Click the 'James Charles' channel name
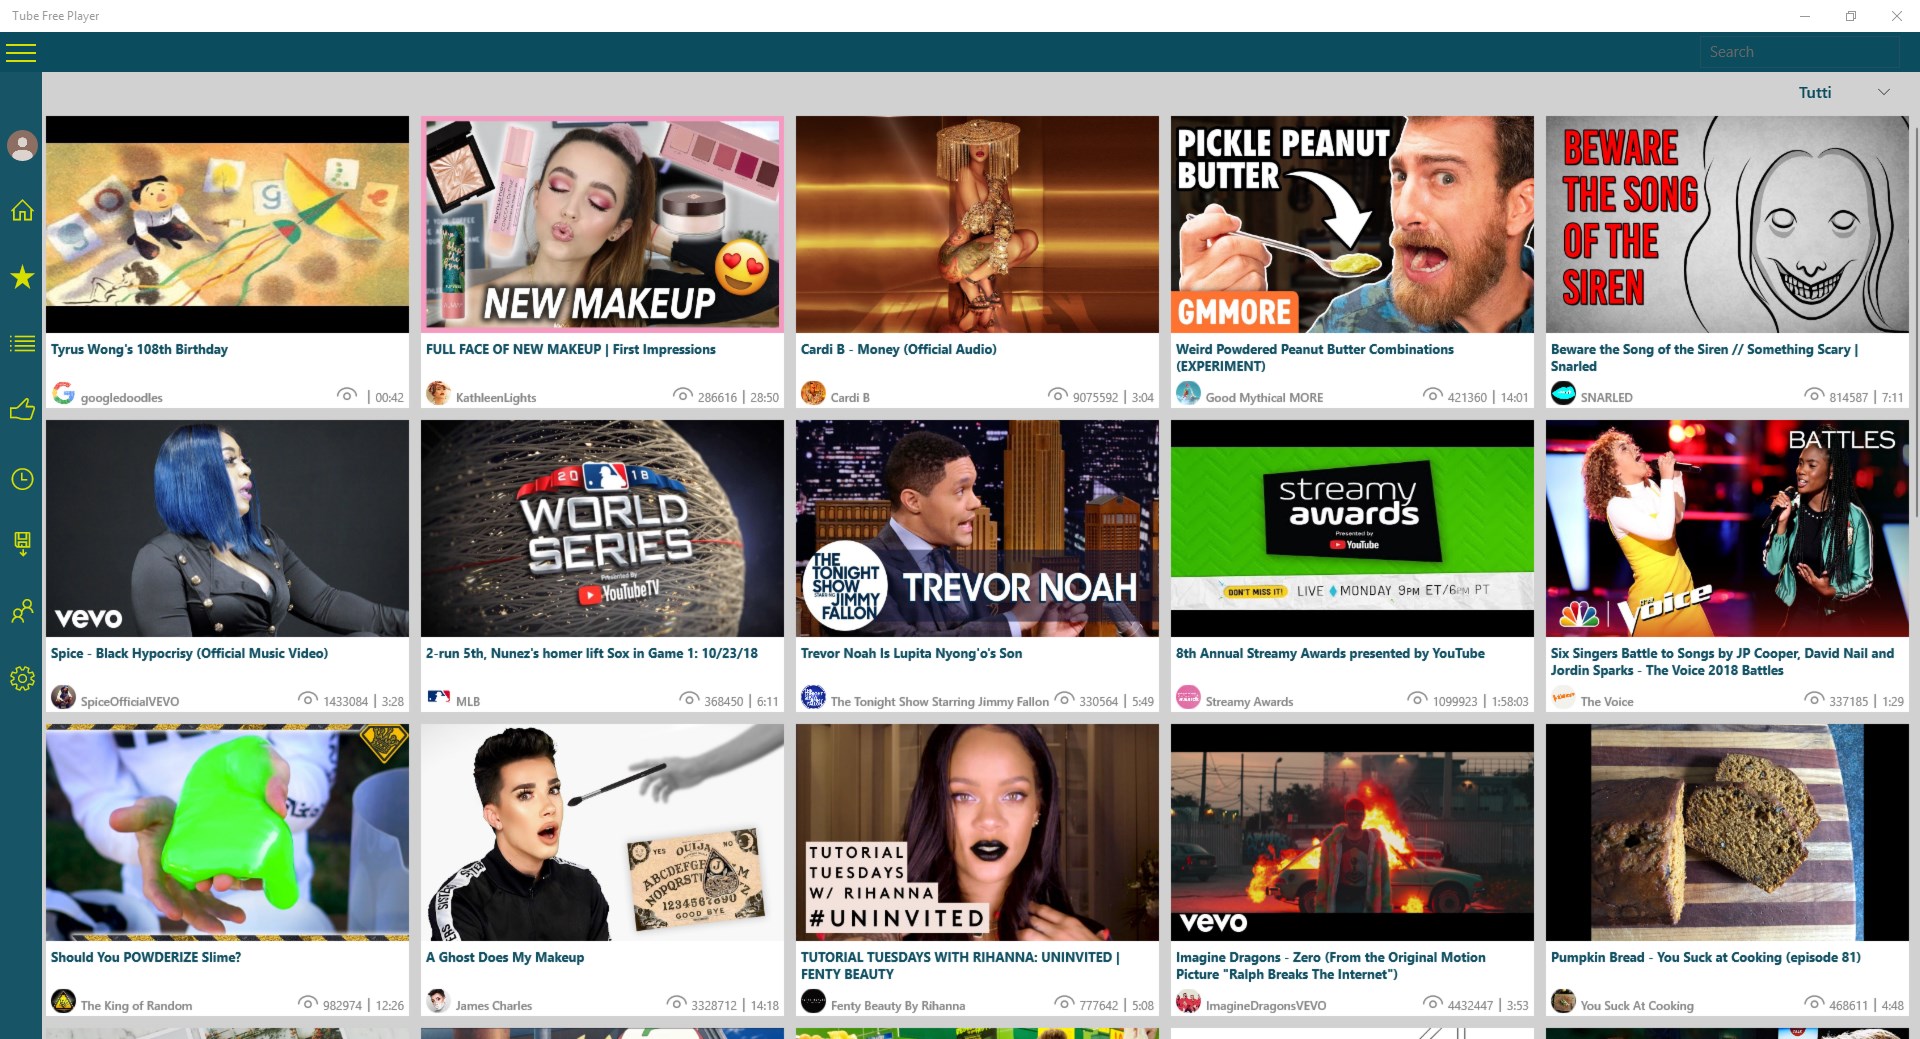Viewport: 1920px width, 1039px height. point(493,1006)
